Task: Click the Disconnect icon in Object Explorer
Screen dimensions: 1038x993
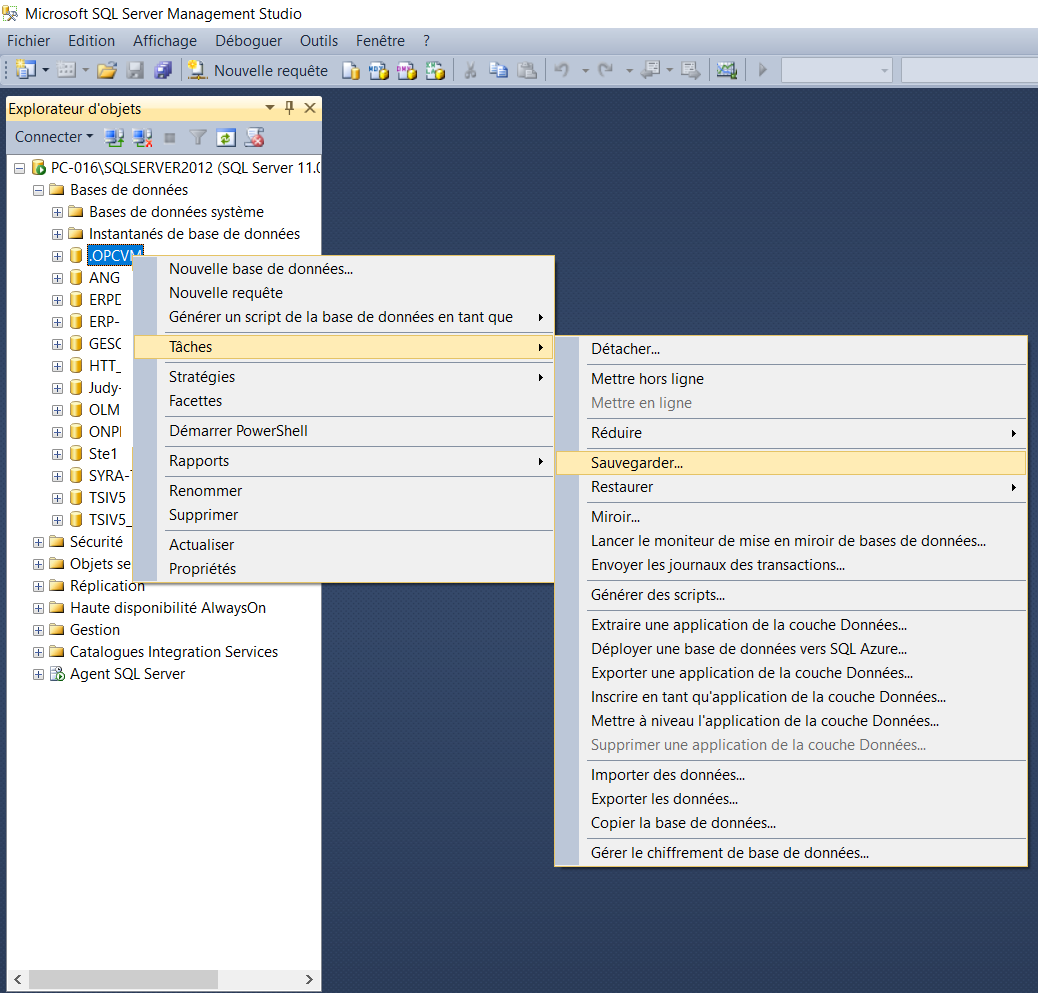Action: click(x=142, y=138)
